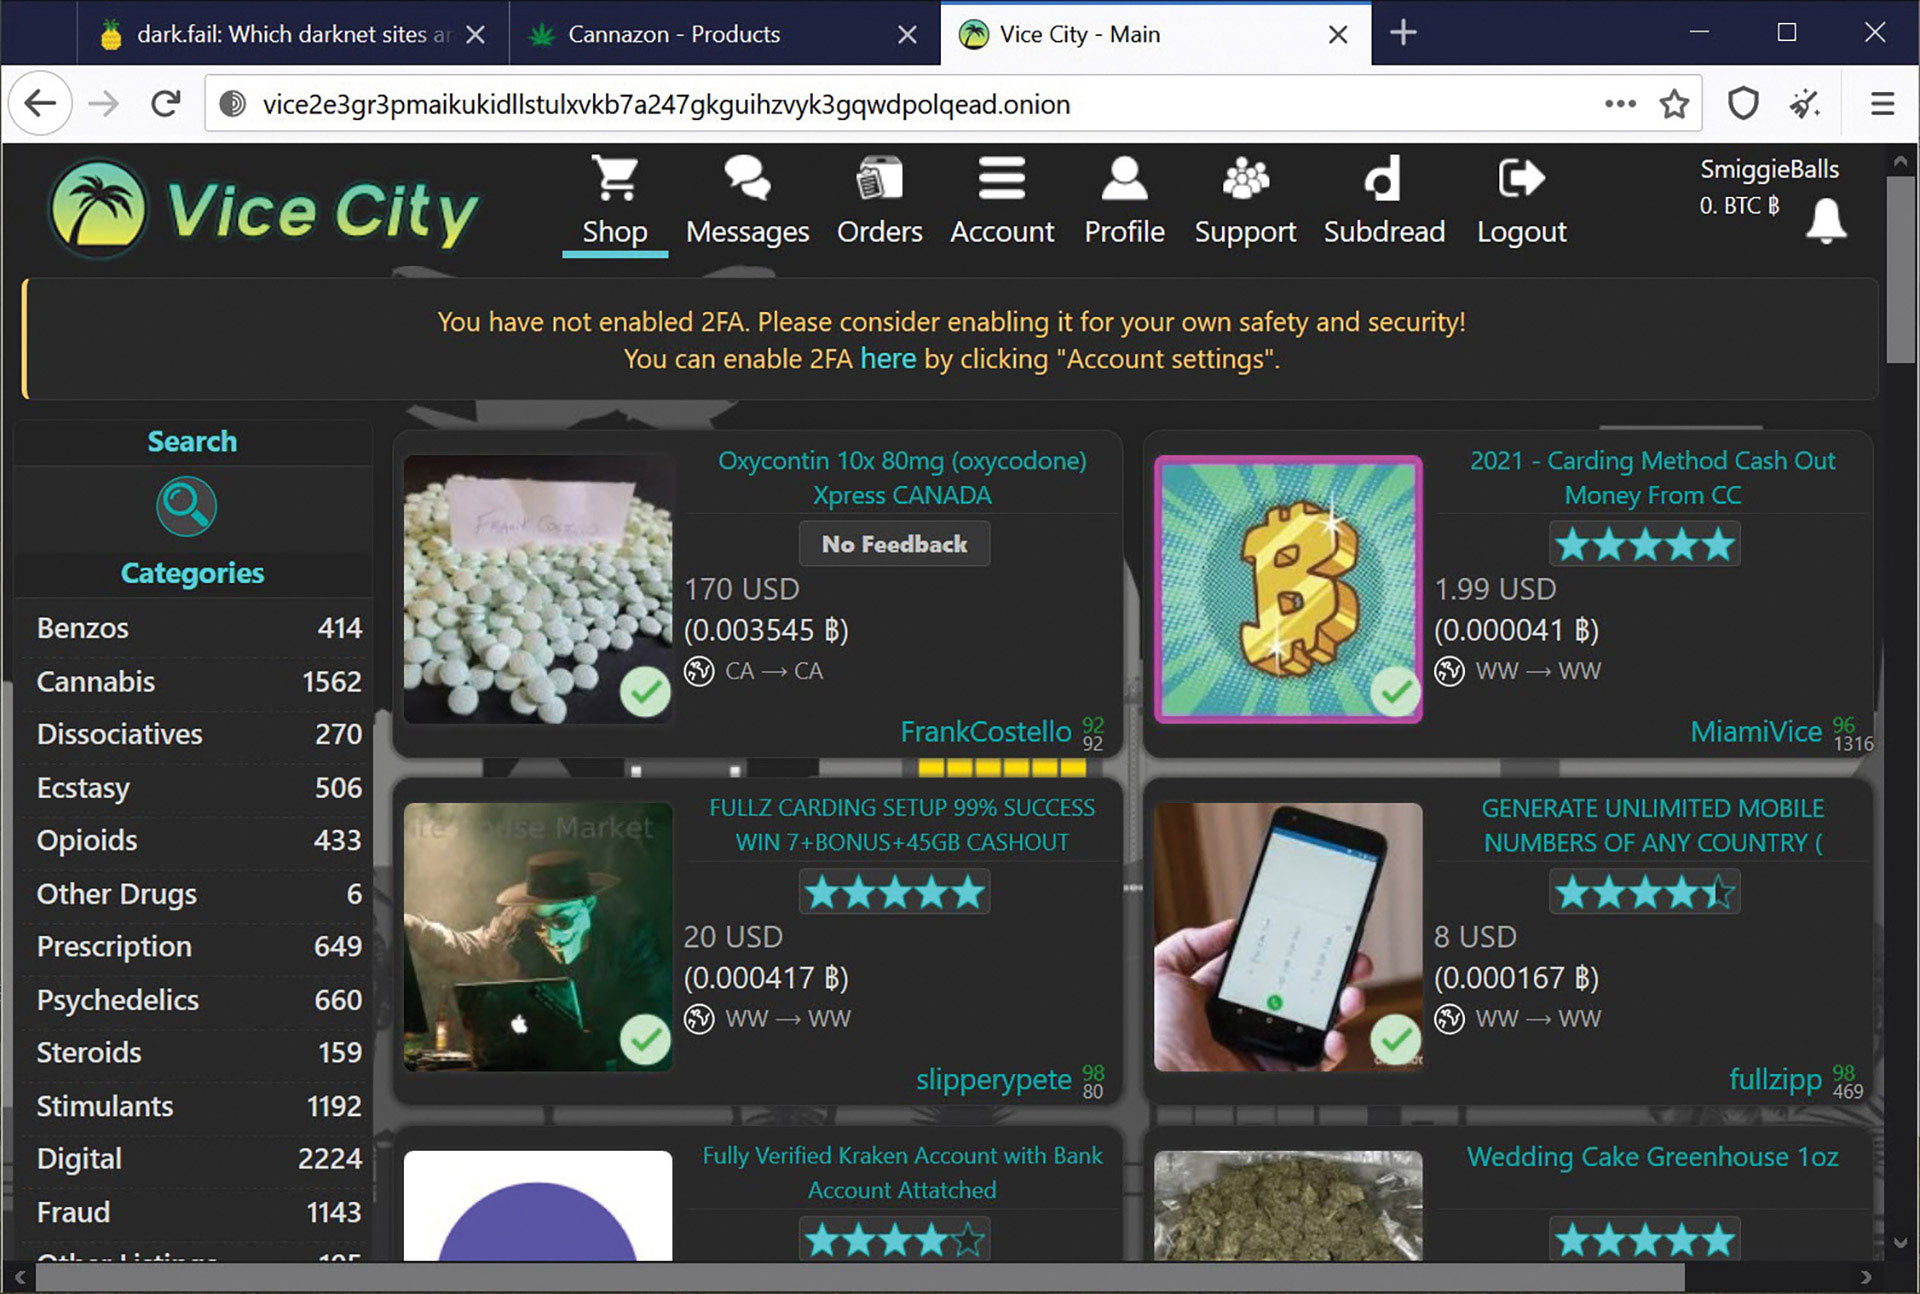The image size is (1920, 1294).
Task: Open the Prescription category
Action: coord(198,946)
